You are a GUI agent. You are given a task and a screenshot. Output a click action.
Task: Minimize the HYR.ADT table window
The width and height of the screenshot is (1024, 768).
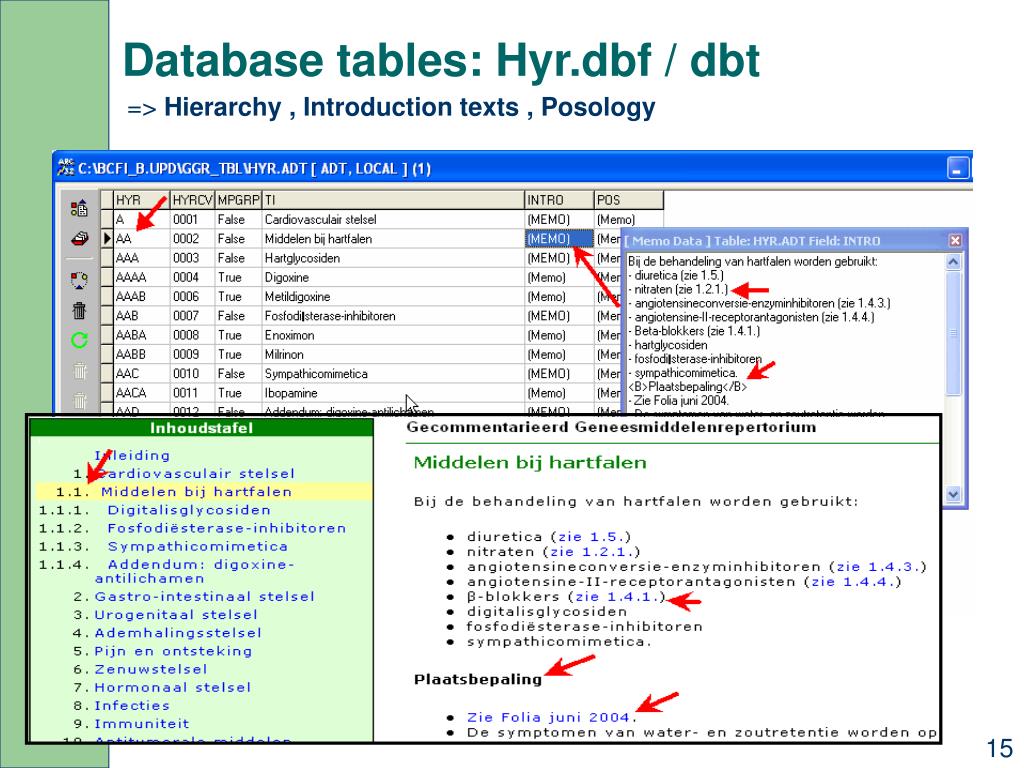click(x=957, y=168)
